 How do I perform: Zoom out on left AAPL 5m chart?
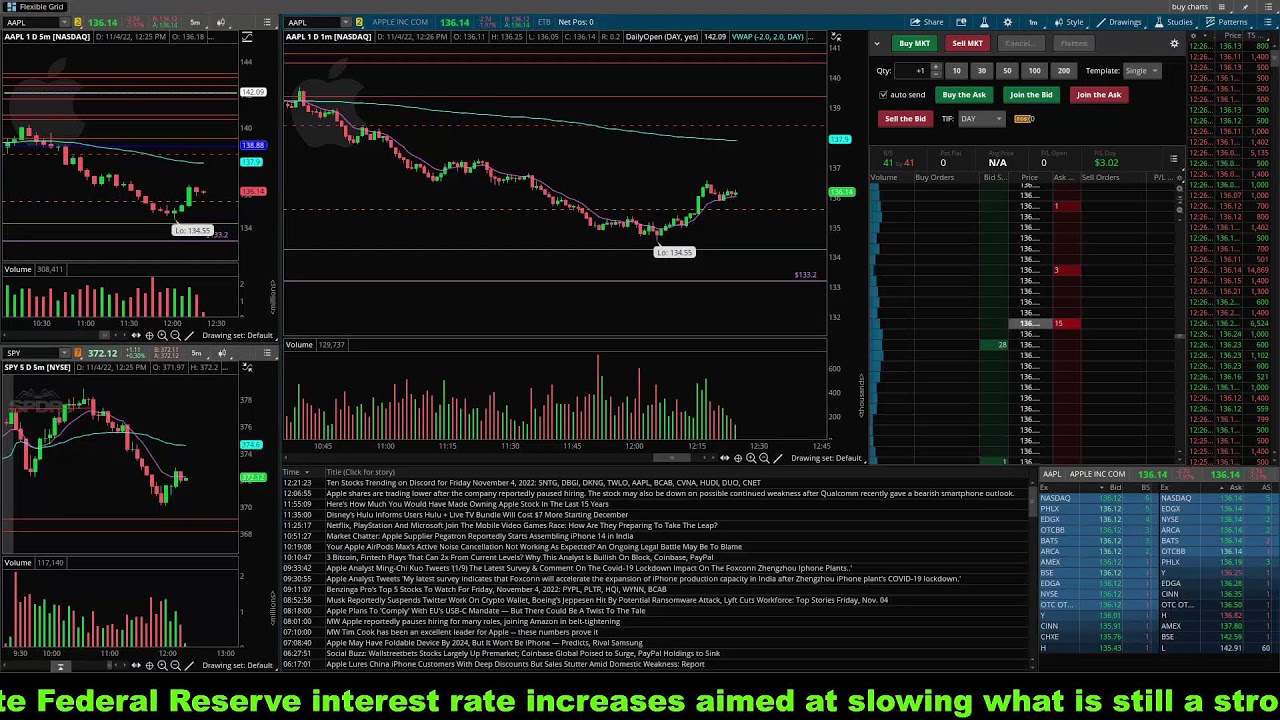click(x=175, y=336)
